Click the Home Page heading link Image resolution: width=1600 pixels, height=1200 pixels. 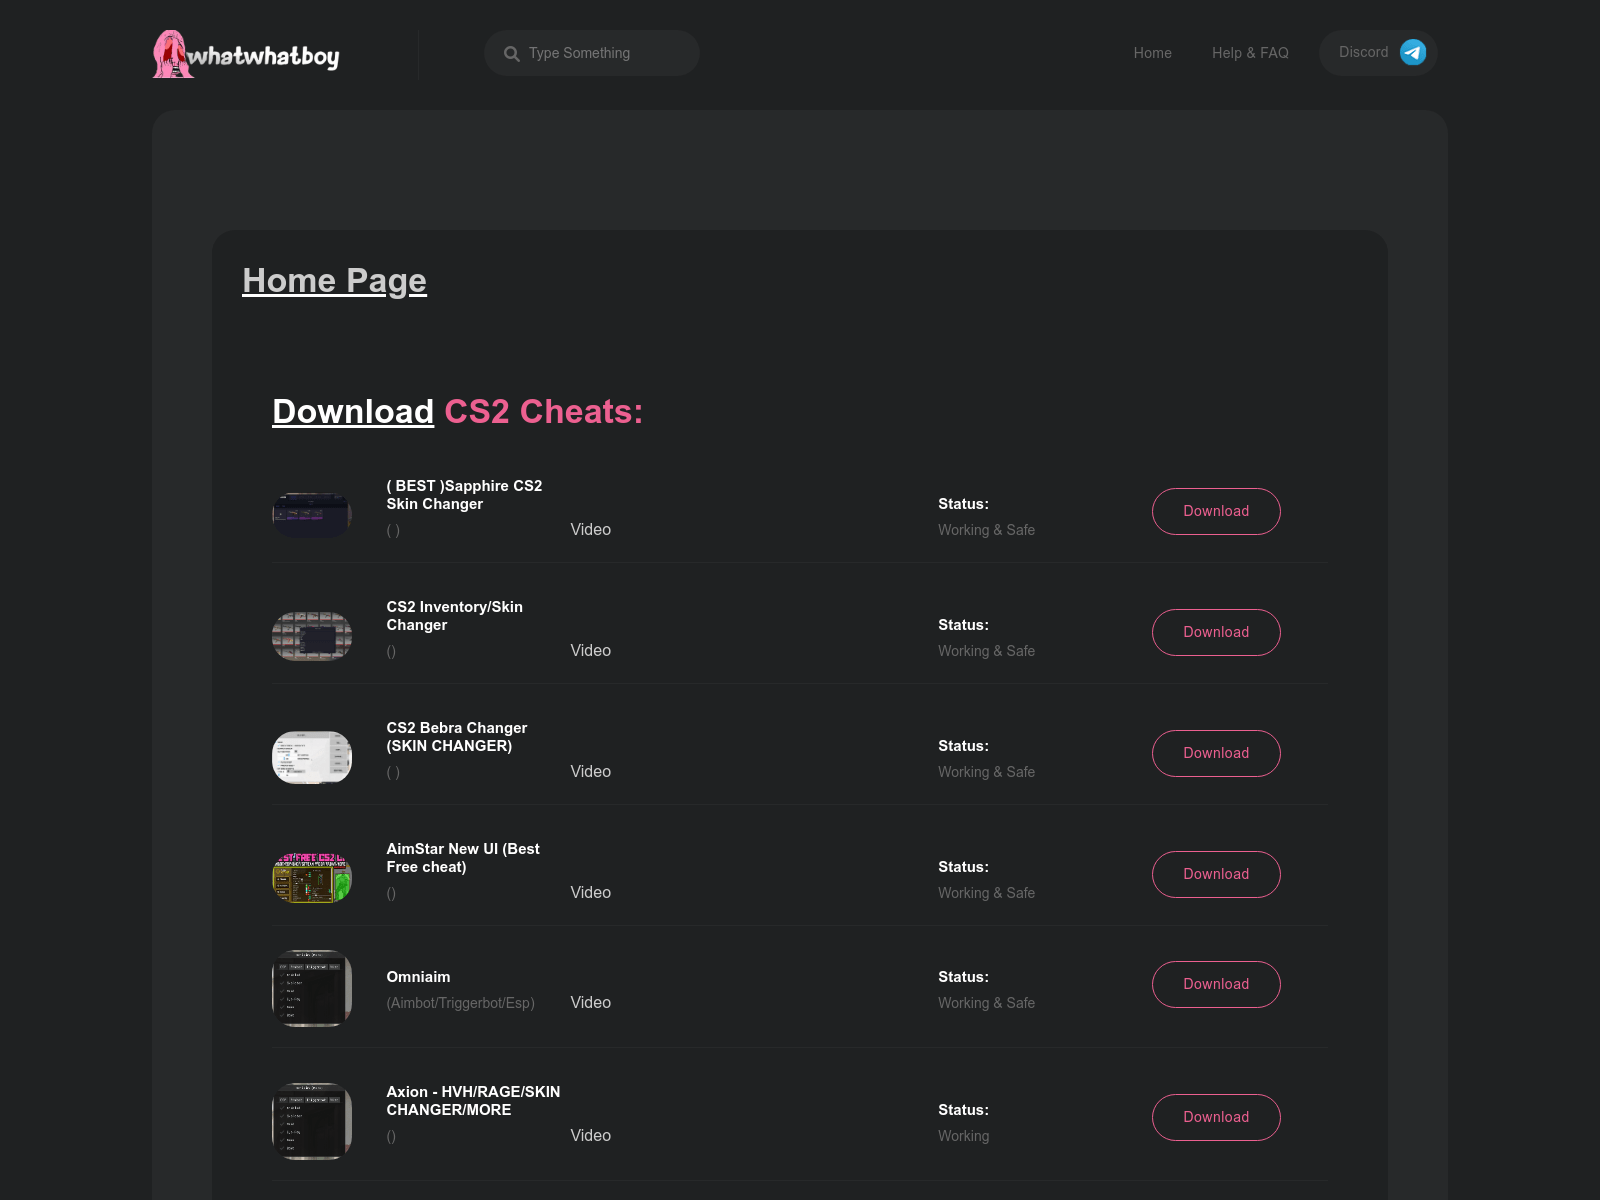(x=334, y=281)
